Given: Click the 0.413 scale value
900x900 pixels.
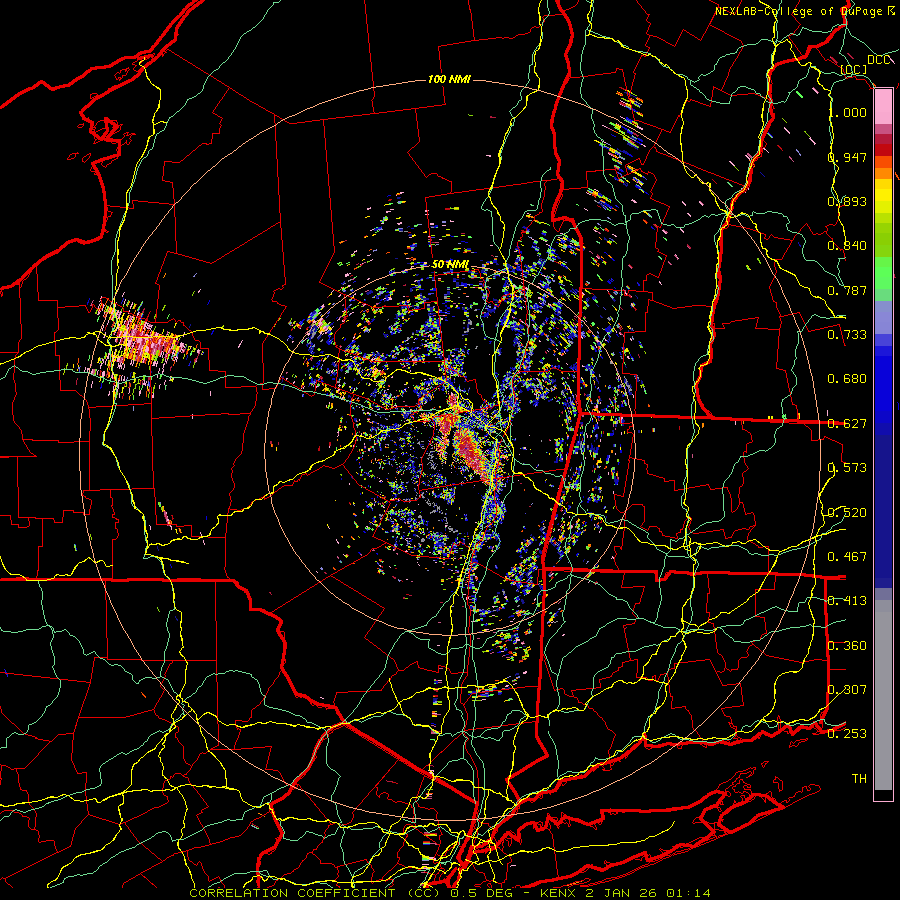Looking at the screenshot, I should [x=847, y=601].
